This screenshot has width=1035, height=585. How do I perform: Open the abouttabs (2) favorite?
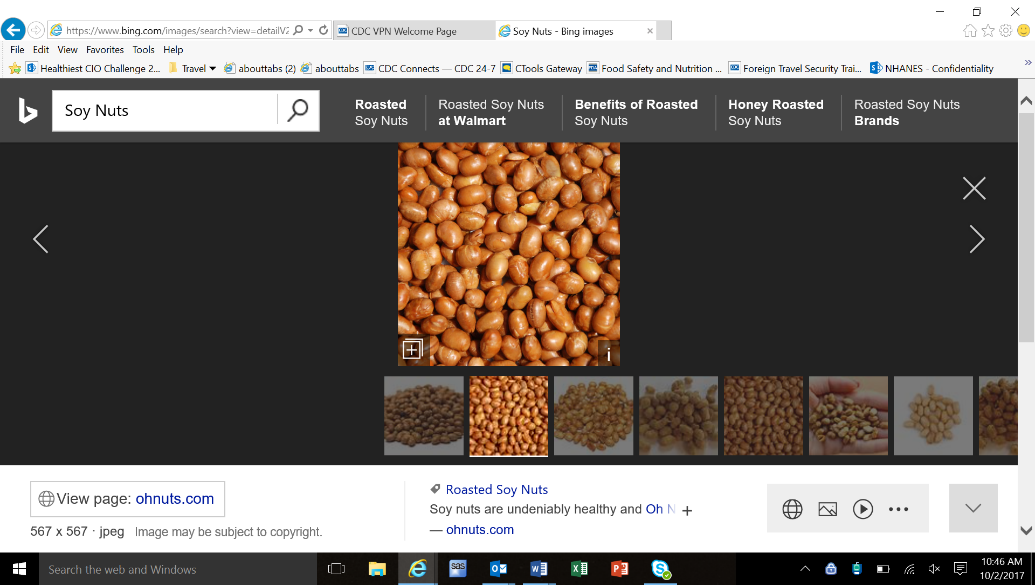click(x=260, y=68)
